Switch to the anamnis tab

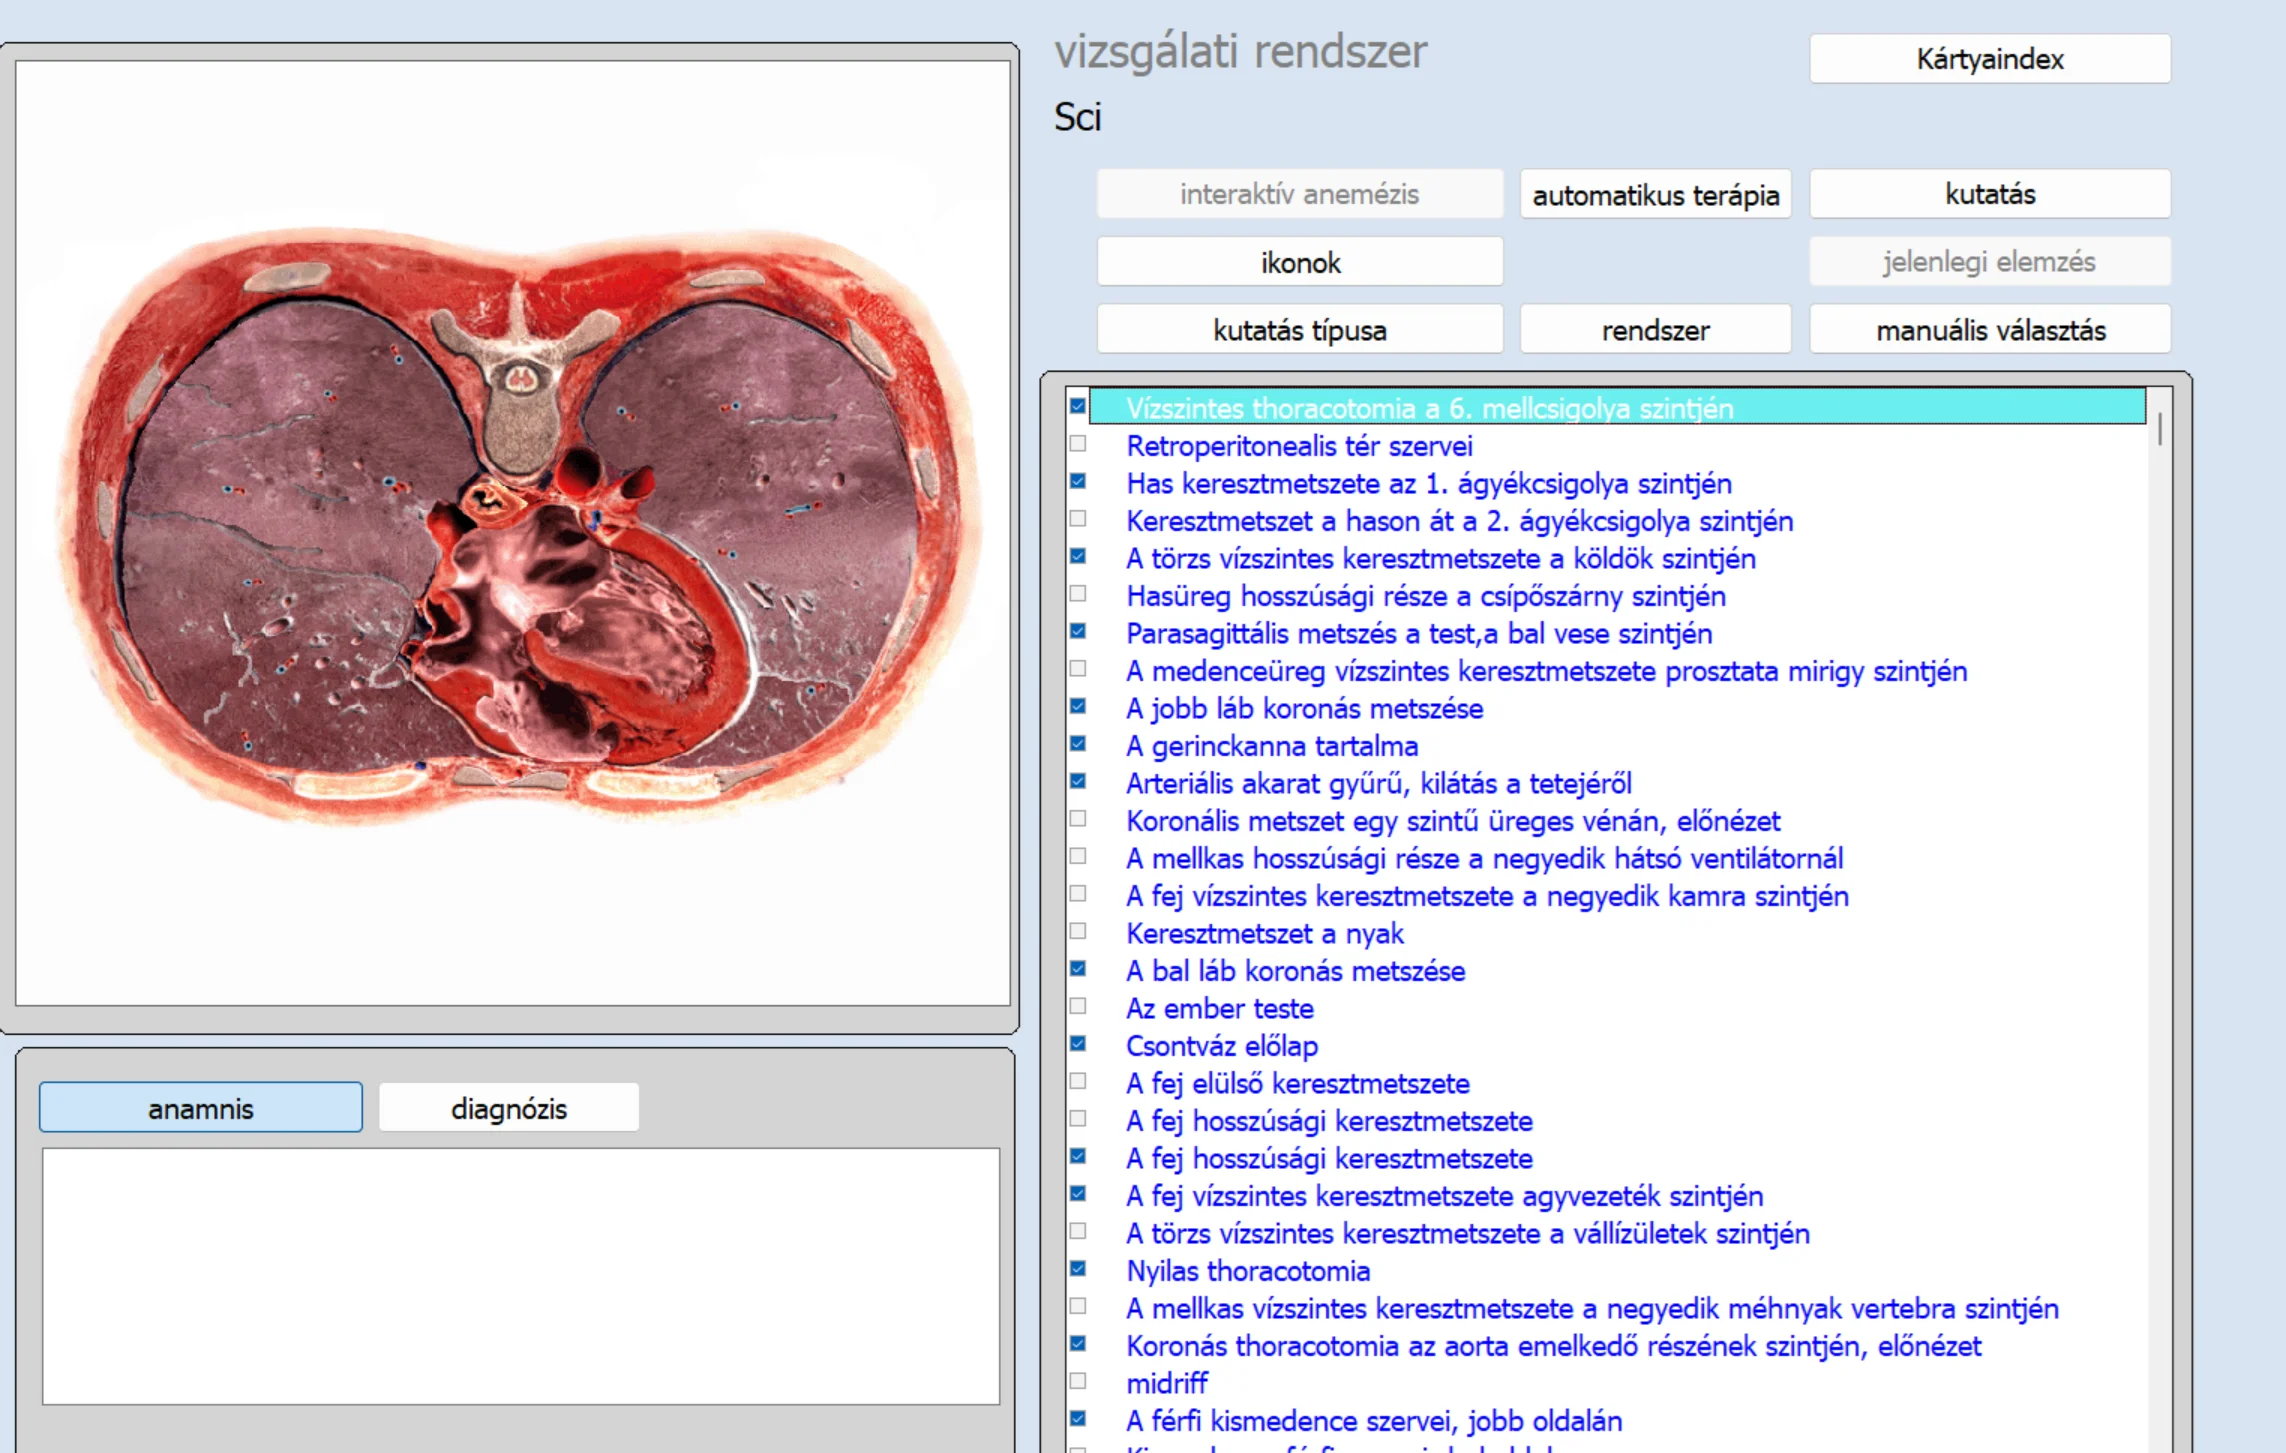(x=201, y=1108)
